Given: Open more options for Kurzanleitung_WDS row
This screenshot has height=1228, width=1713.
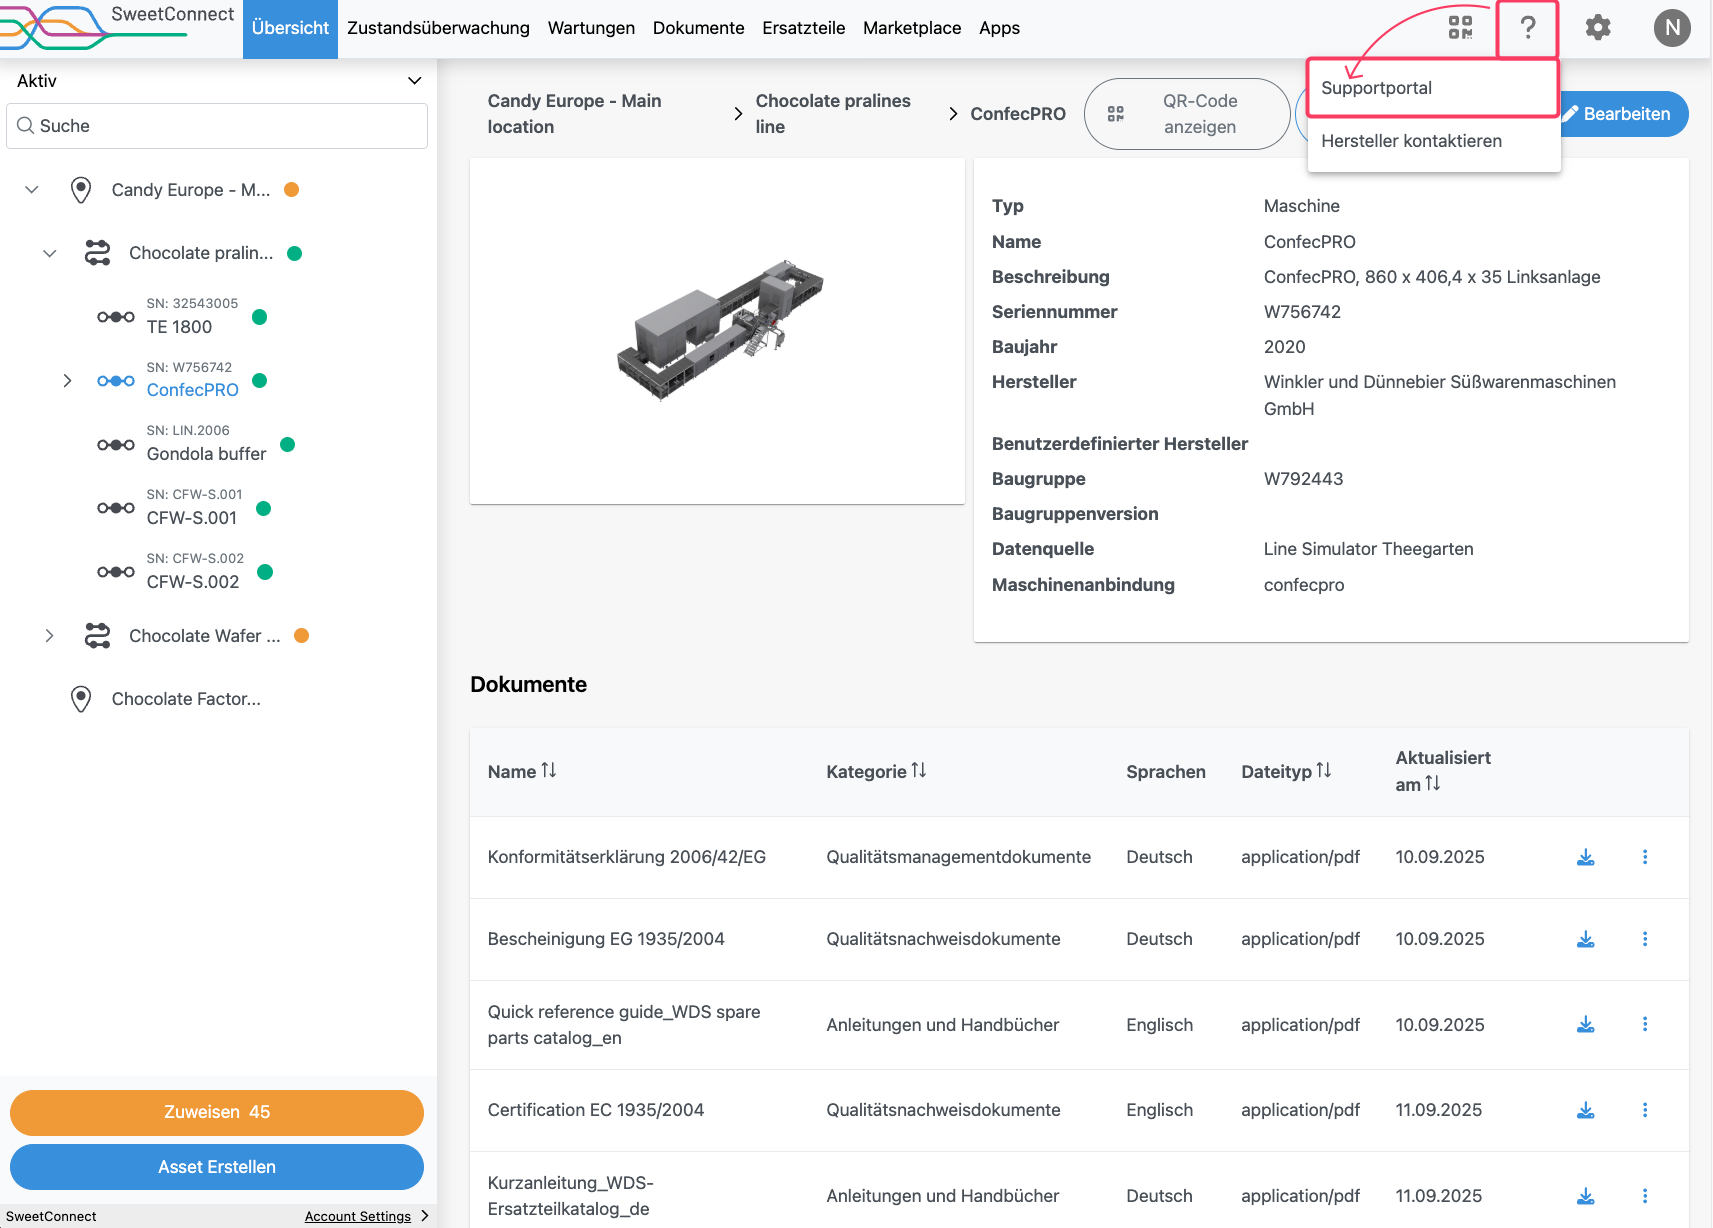Looking at the screenshot, I should point(1645,1196).
